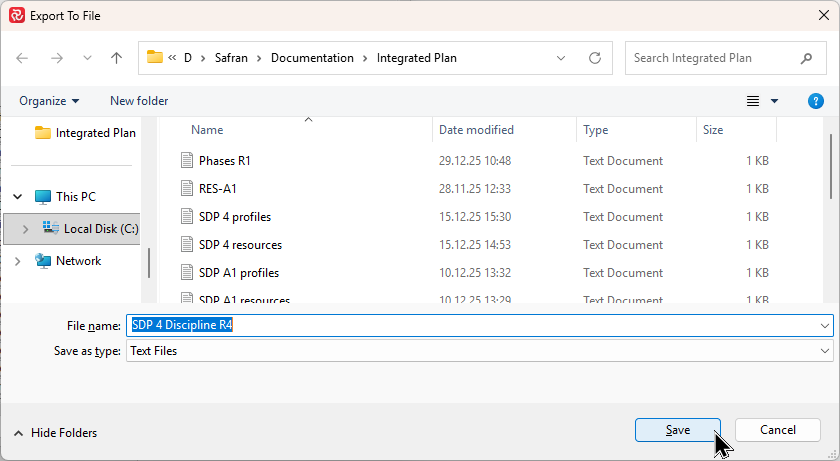
Task: Open the Organize menu
Action: pos(49,101)
